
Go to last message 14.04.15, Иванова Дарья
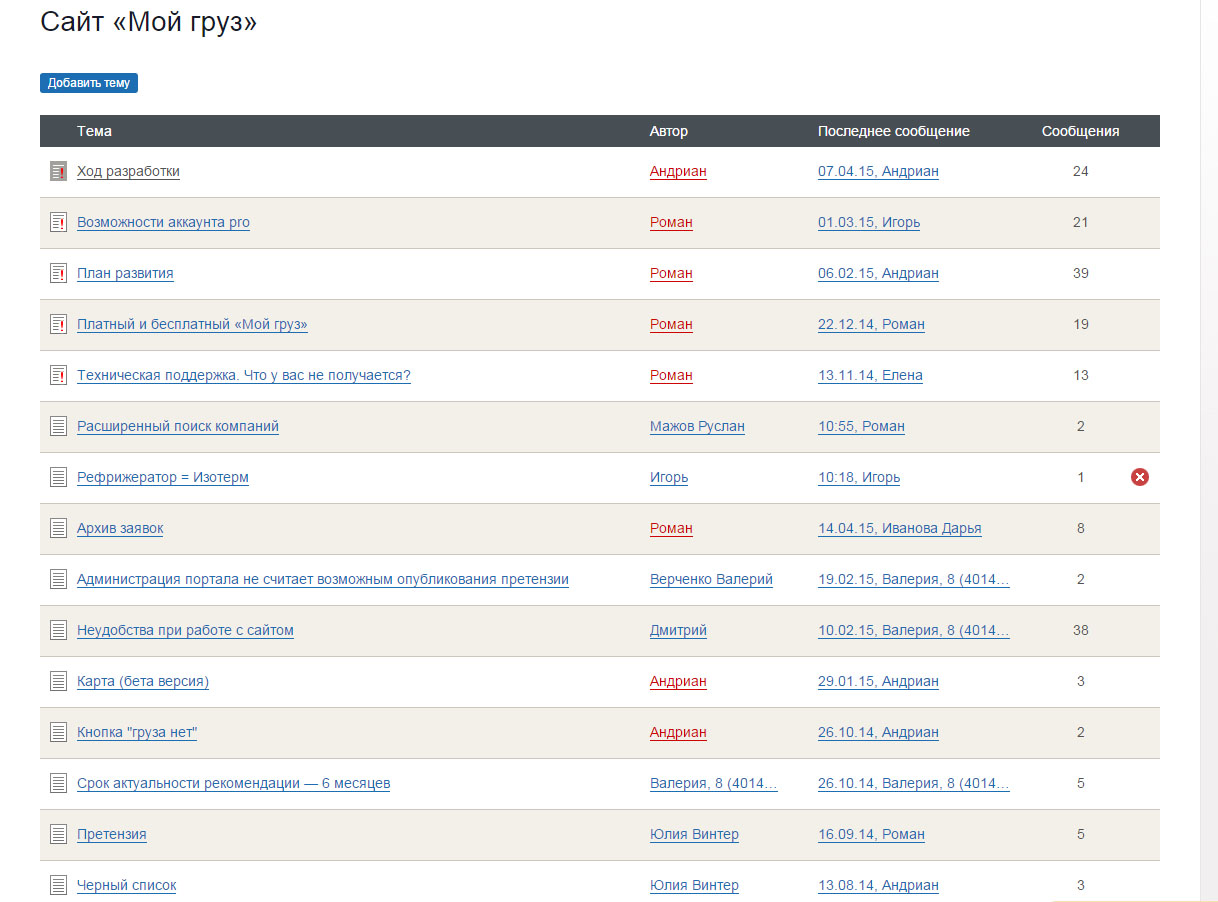[x=899, y=528]
